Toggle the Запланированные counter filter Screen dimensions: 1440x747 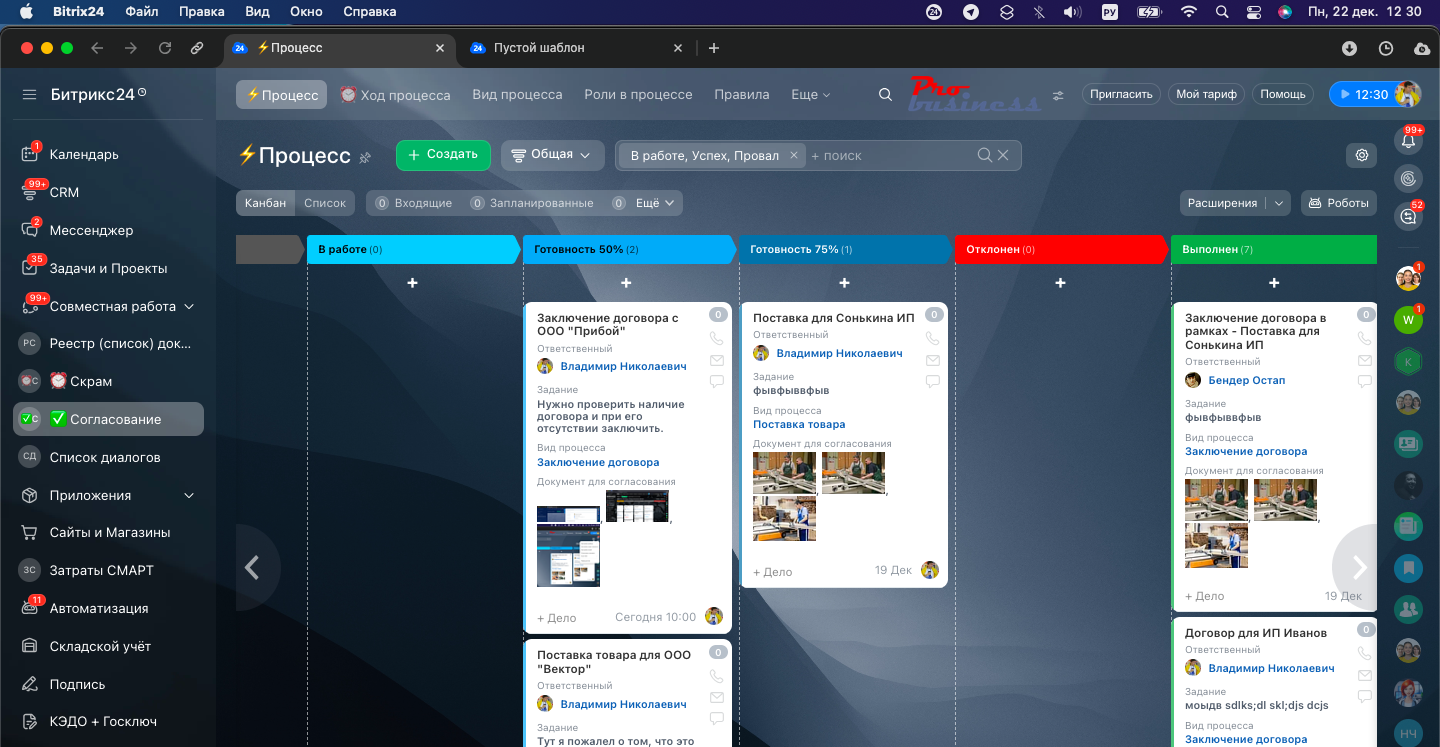click(531, 203)
